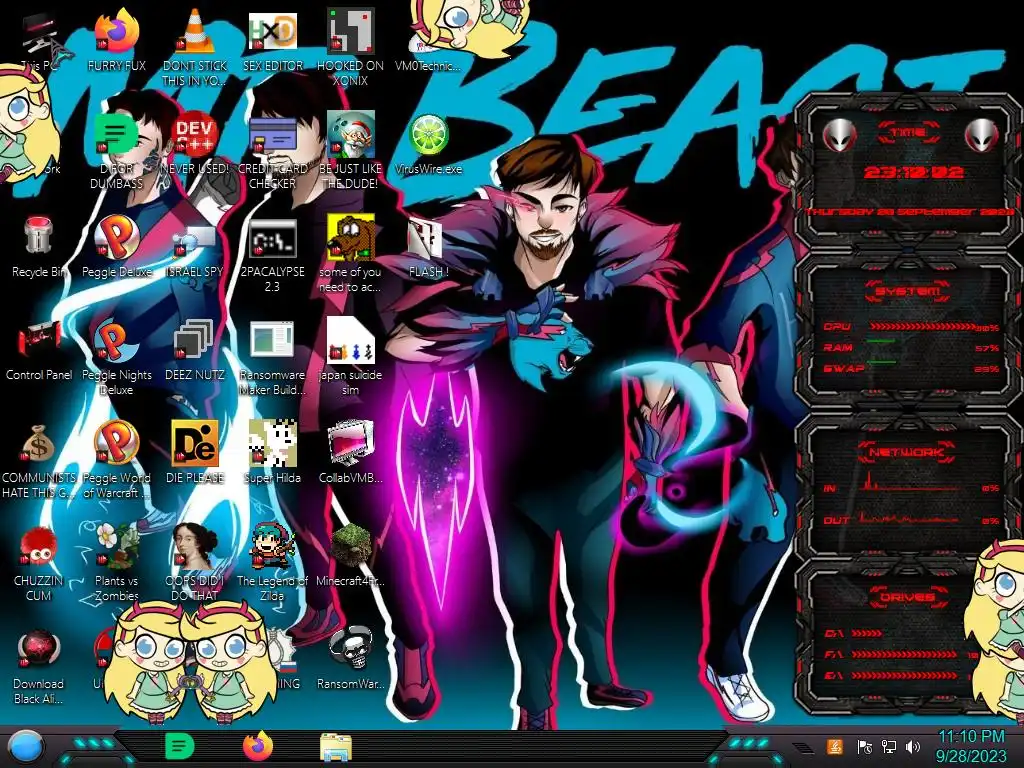Launch VirusWire.exe lime icon
The height and width of the screenshot is (768, 1024).
point(428,135)
